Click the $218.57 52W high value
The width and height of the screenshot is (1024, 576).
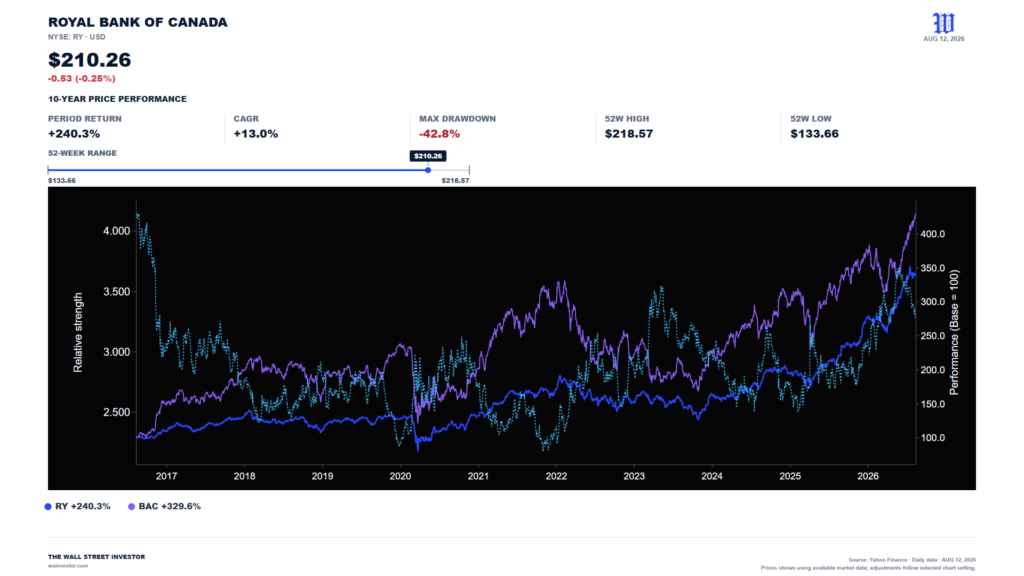click(x=629, y=134)
